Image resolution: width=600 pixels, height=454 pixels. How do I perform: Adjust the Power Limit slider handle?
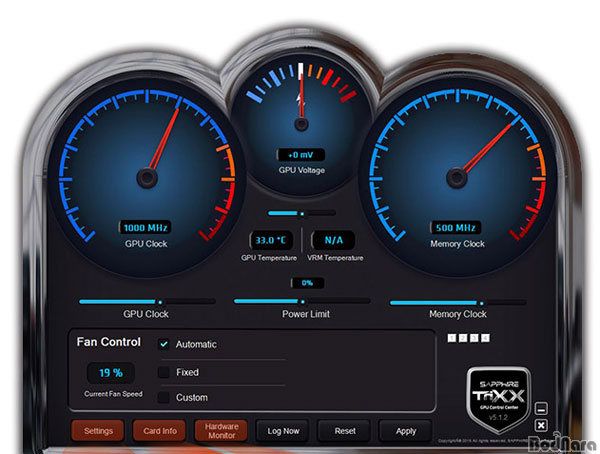tap(303, 302)
